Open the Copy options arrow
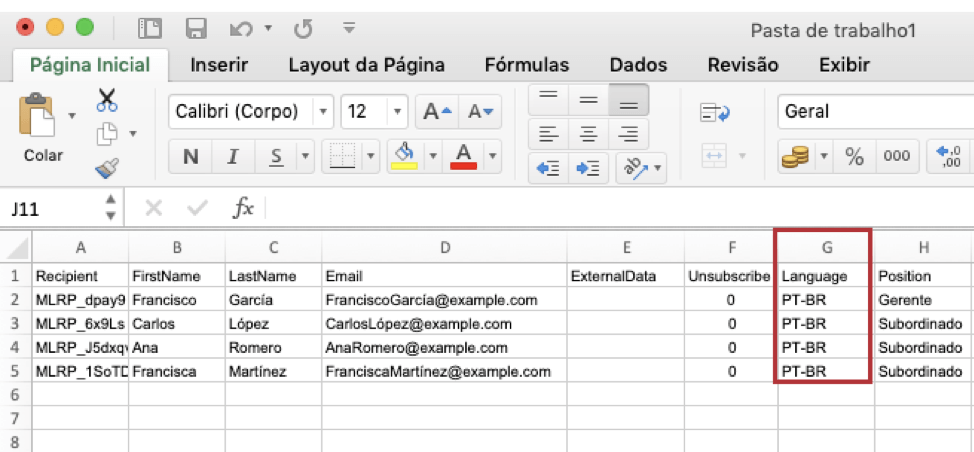This screenshot has height=452, width=974. [132, 133]
